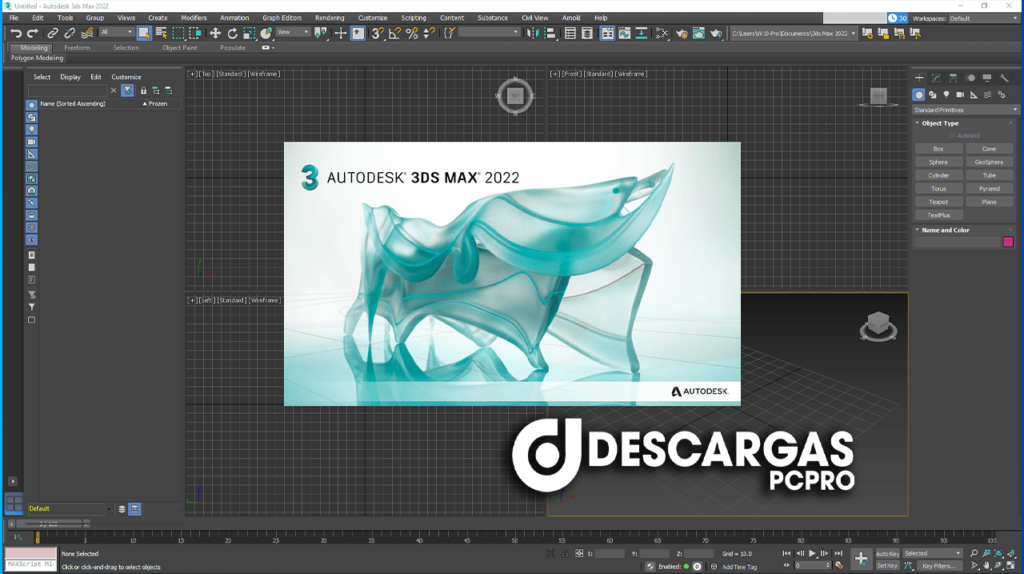Open the Rendering menu

[329, 18]
